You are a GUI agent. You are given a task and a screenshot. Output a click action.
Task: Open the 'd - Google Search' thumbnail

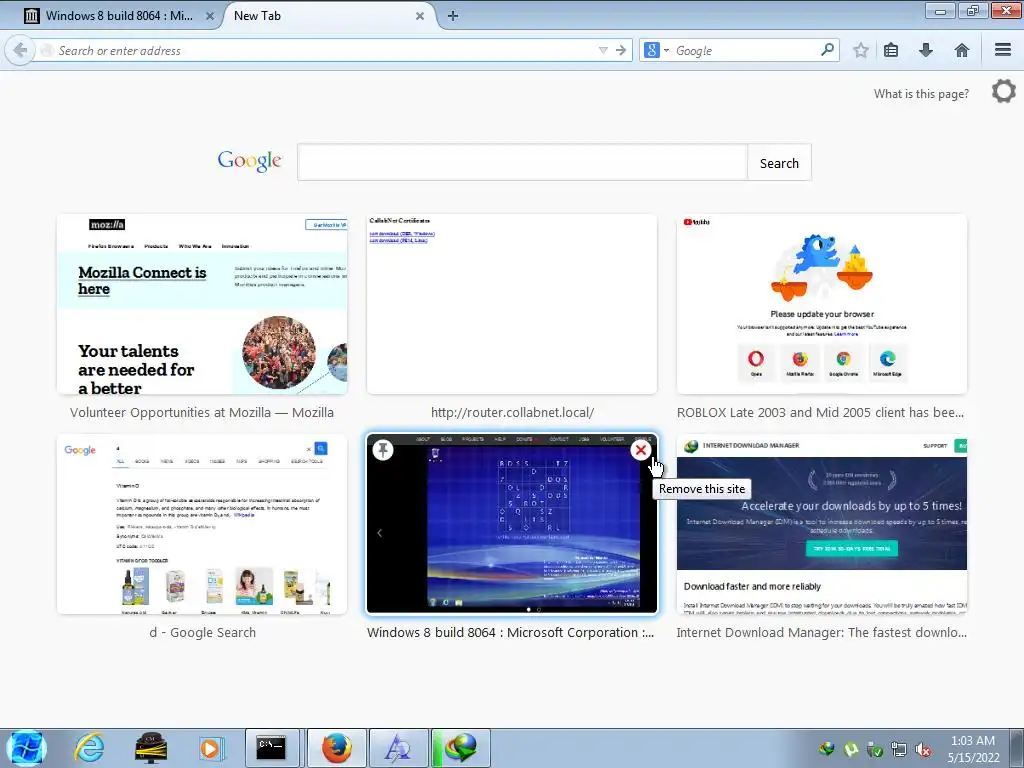coord(202,524)
